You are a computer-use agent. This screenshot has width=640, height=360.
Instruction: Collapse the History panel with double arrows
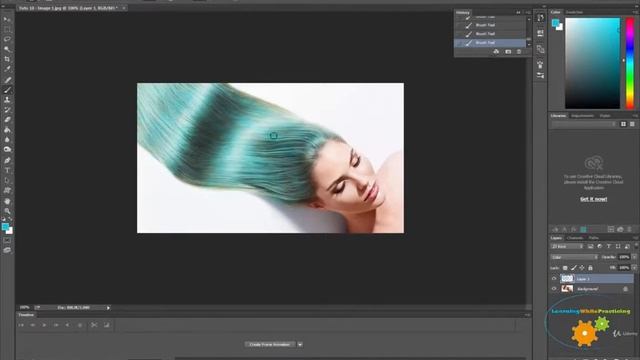[x=518, y=13]
